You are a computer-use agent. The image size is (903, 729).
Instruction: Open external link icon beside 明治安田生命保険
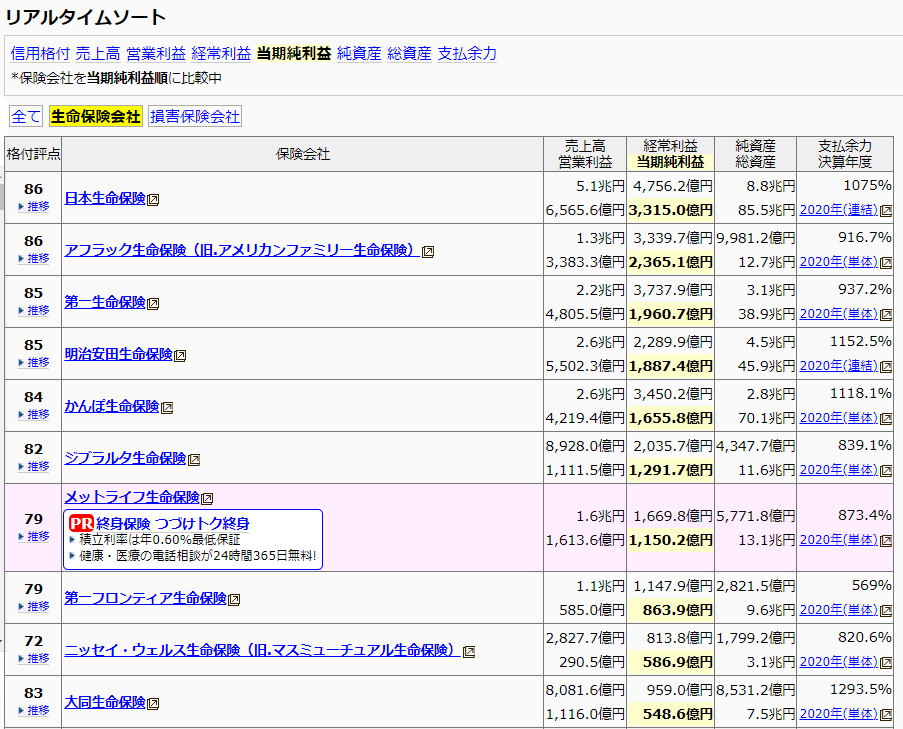tap(180, 356)
